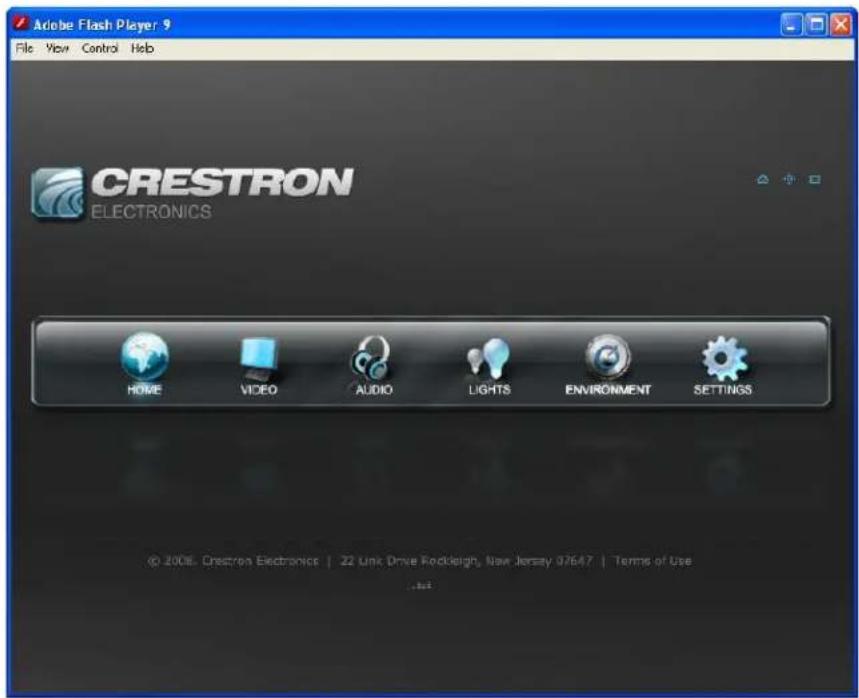
Task: Click the ELECTRONICS text below the logo
Action: (151, 211)
